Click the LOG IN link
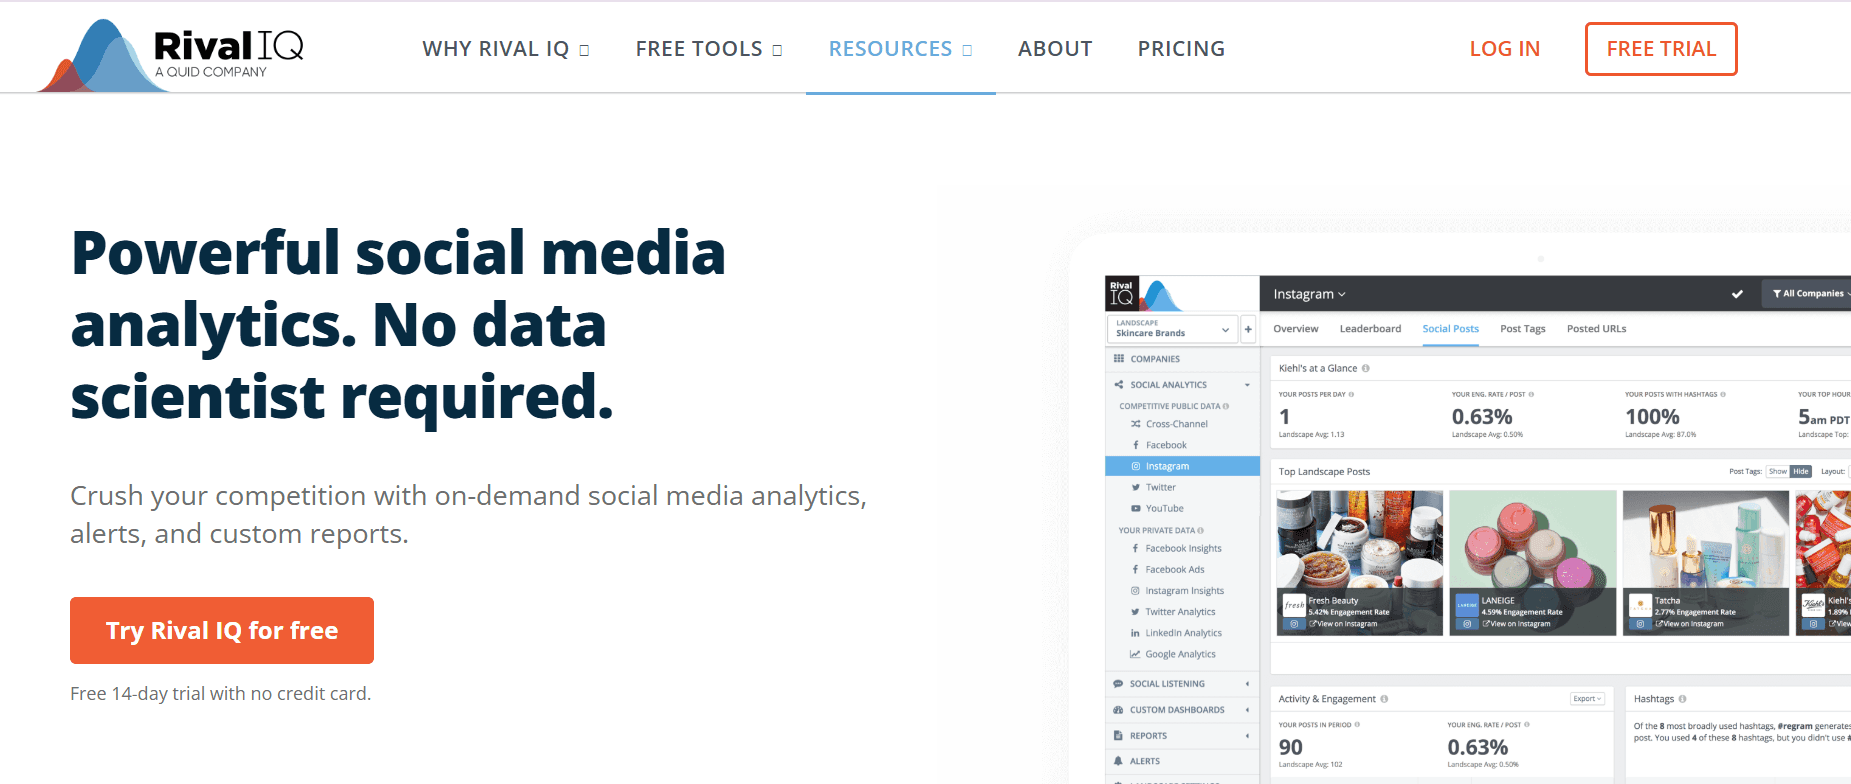 [x=1504, y=49]
